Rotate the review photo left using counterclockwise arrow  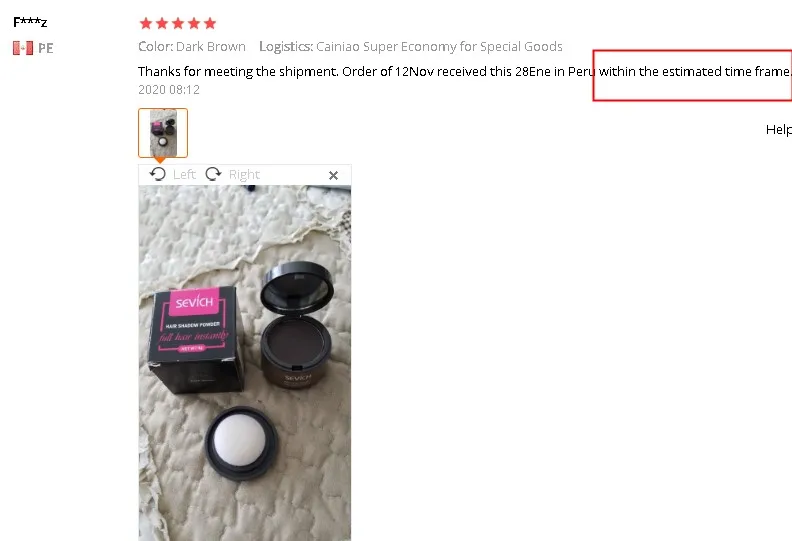tap(158, 174)
